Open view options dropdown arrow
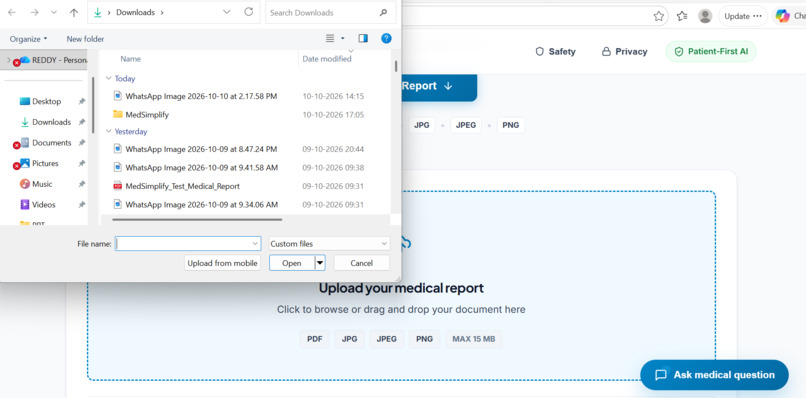 [x=343, y=39]
